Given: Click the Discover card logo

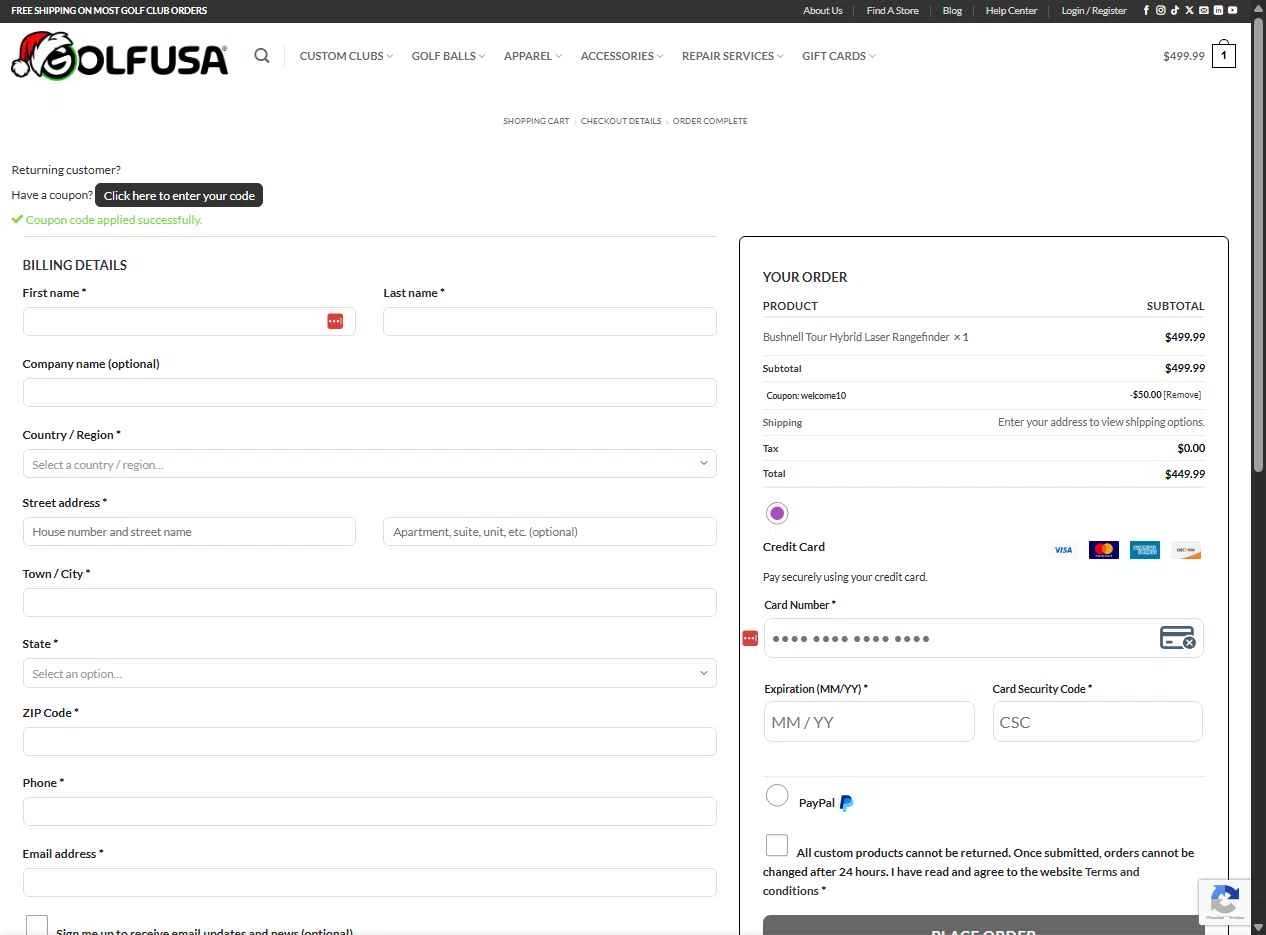Looking at the screenshot, I should (x=1186, y=550).
